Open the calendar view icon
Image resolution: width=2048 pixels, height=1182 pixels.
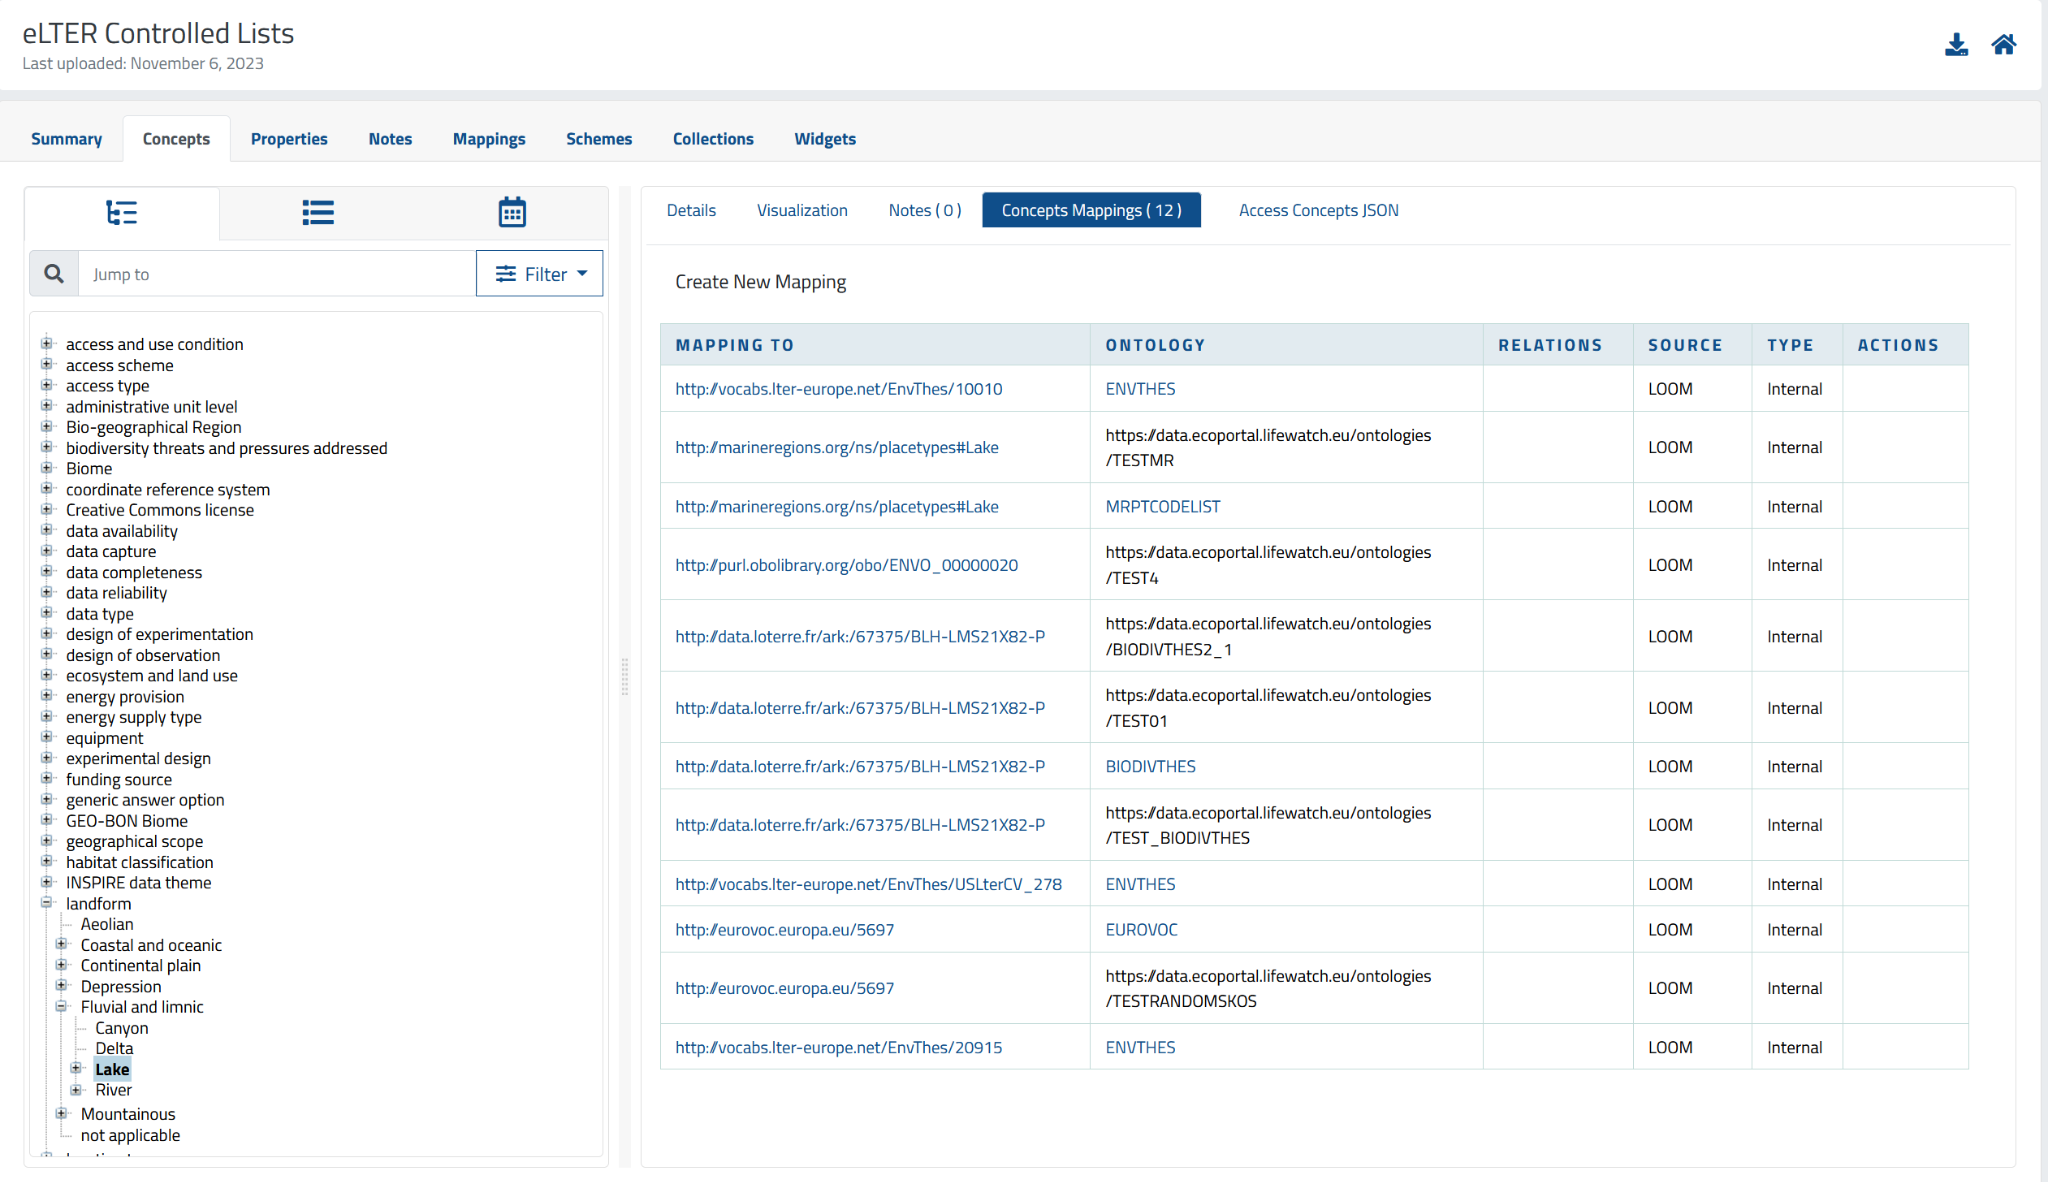(x=511, y=211)
